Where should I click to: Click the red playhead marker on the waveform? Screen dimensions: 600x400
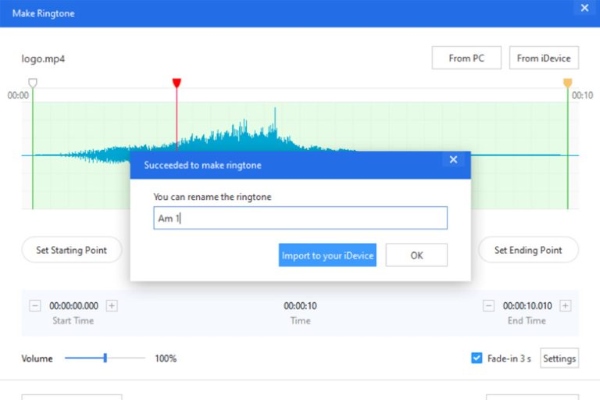[x=177, y=84]
